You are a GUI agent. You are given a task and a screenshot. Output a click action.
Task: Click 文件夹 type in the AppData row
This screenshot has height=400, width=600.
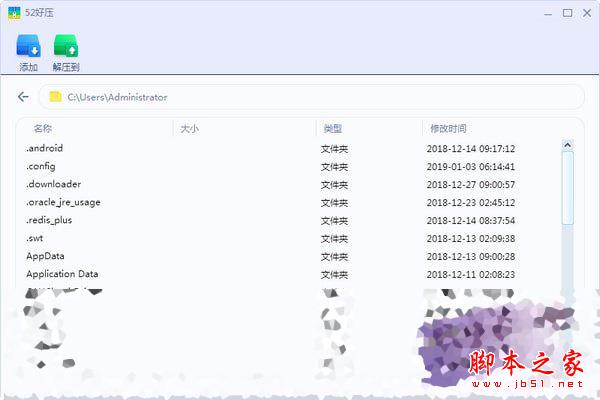tap(334, 257)
